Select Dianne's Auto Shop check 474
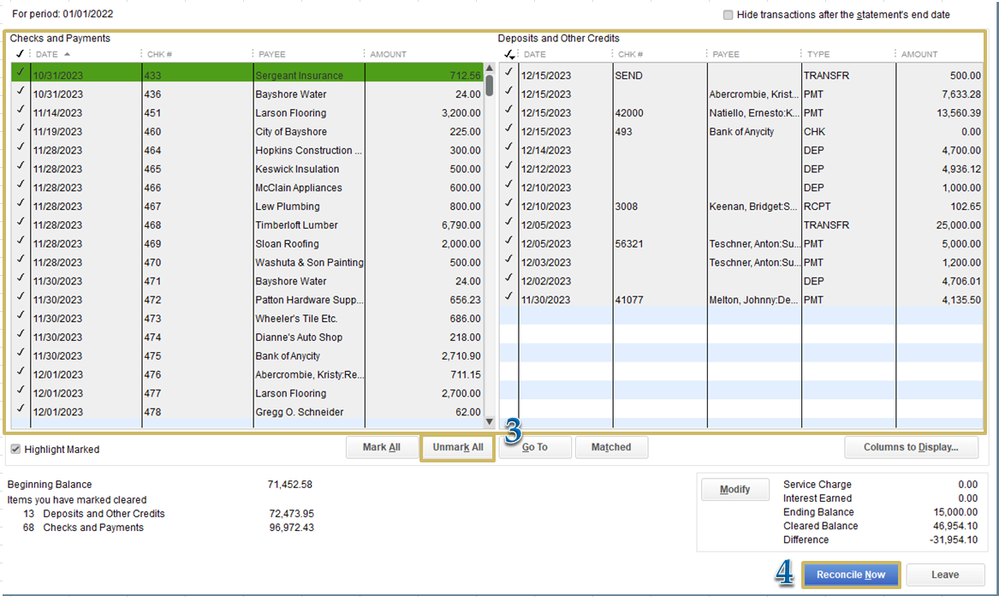 (247, 337)
